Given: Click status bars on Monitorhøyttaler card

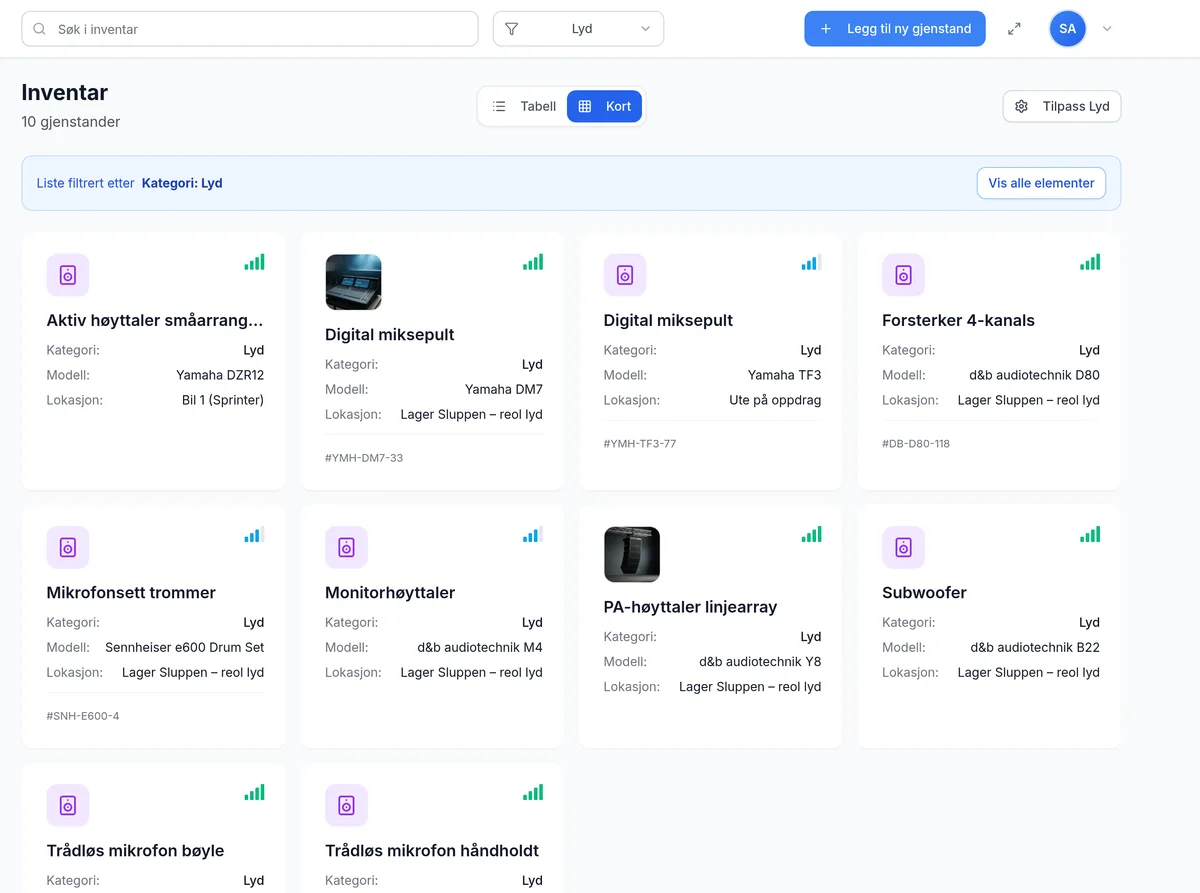Looking at the screenshot, I should click(533, 534).
